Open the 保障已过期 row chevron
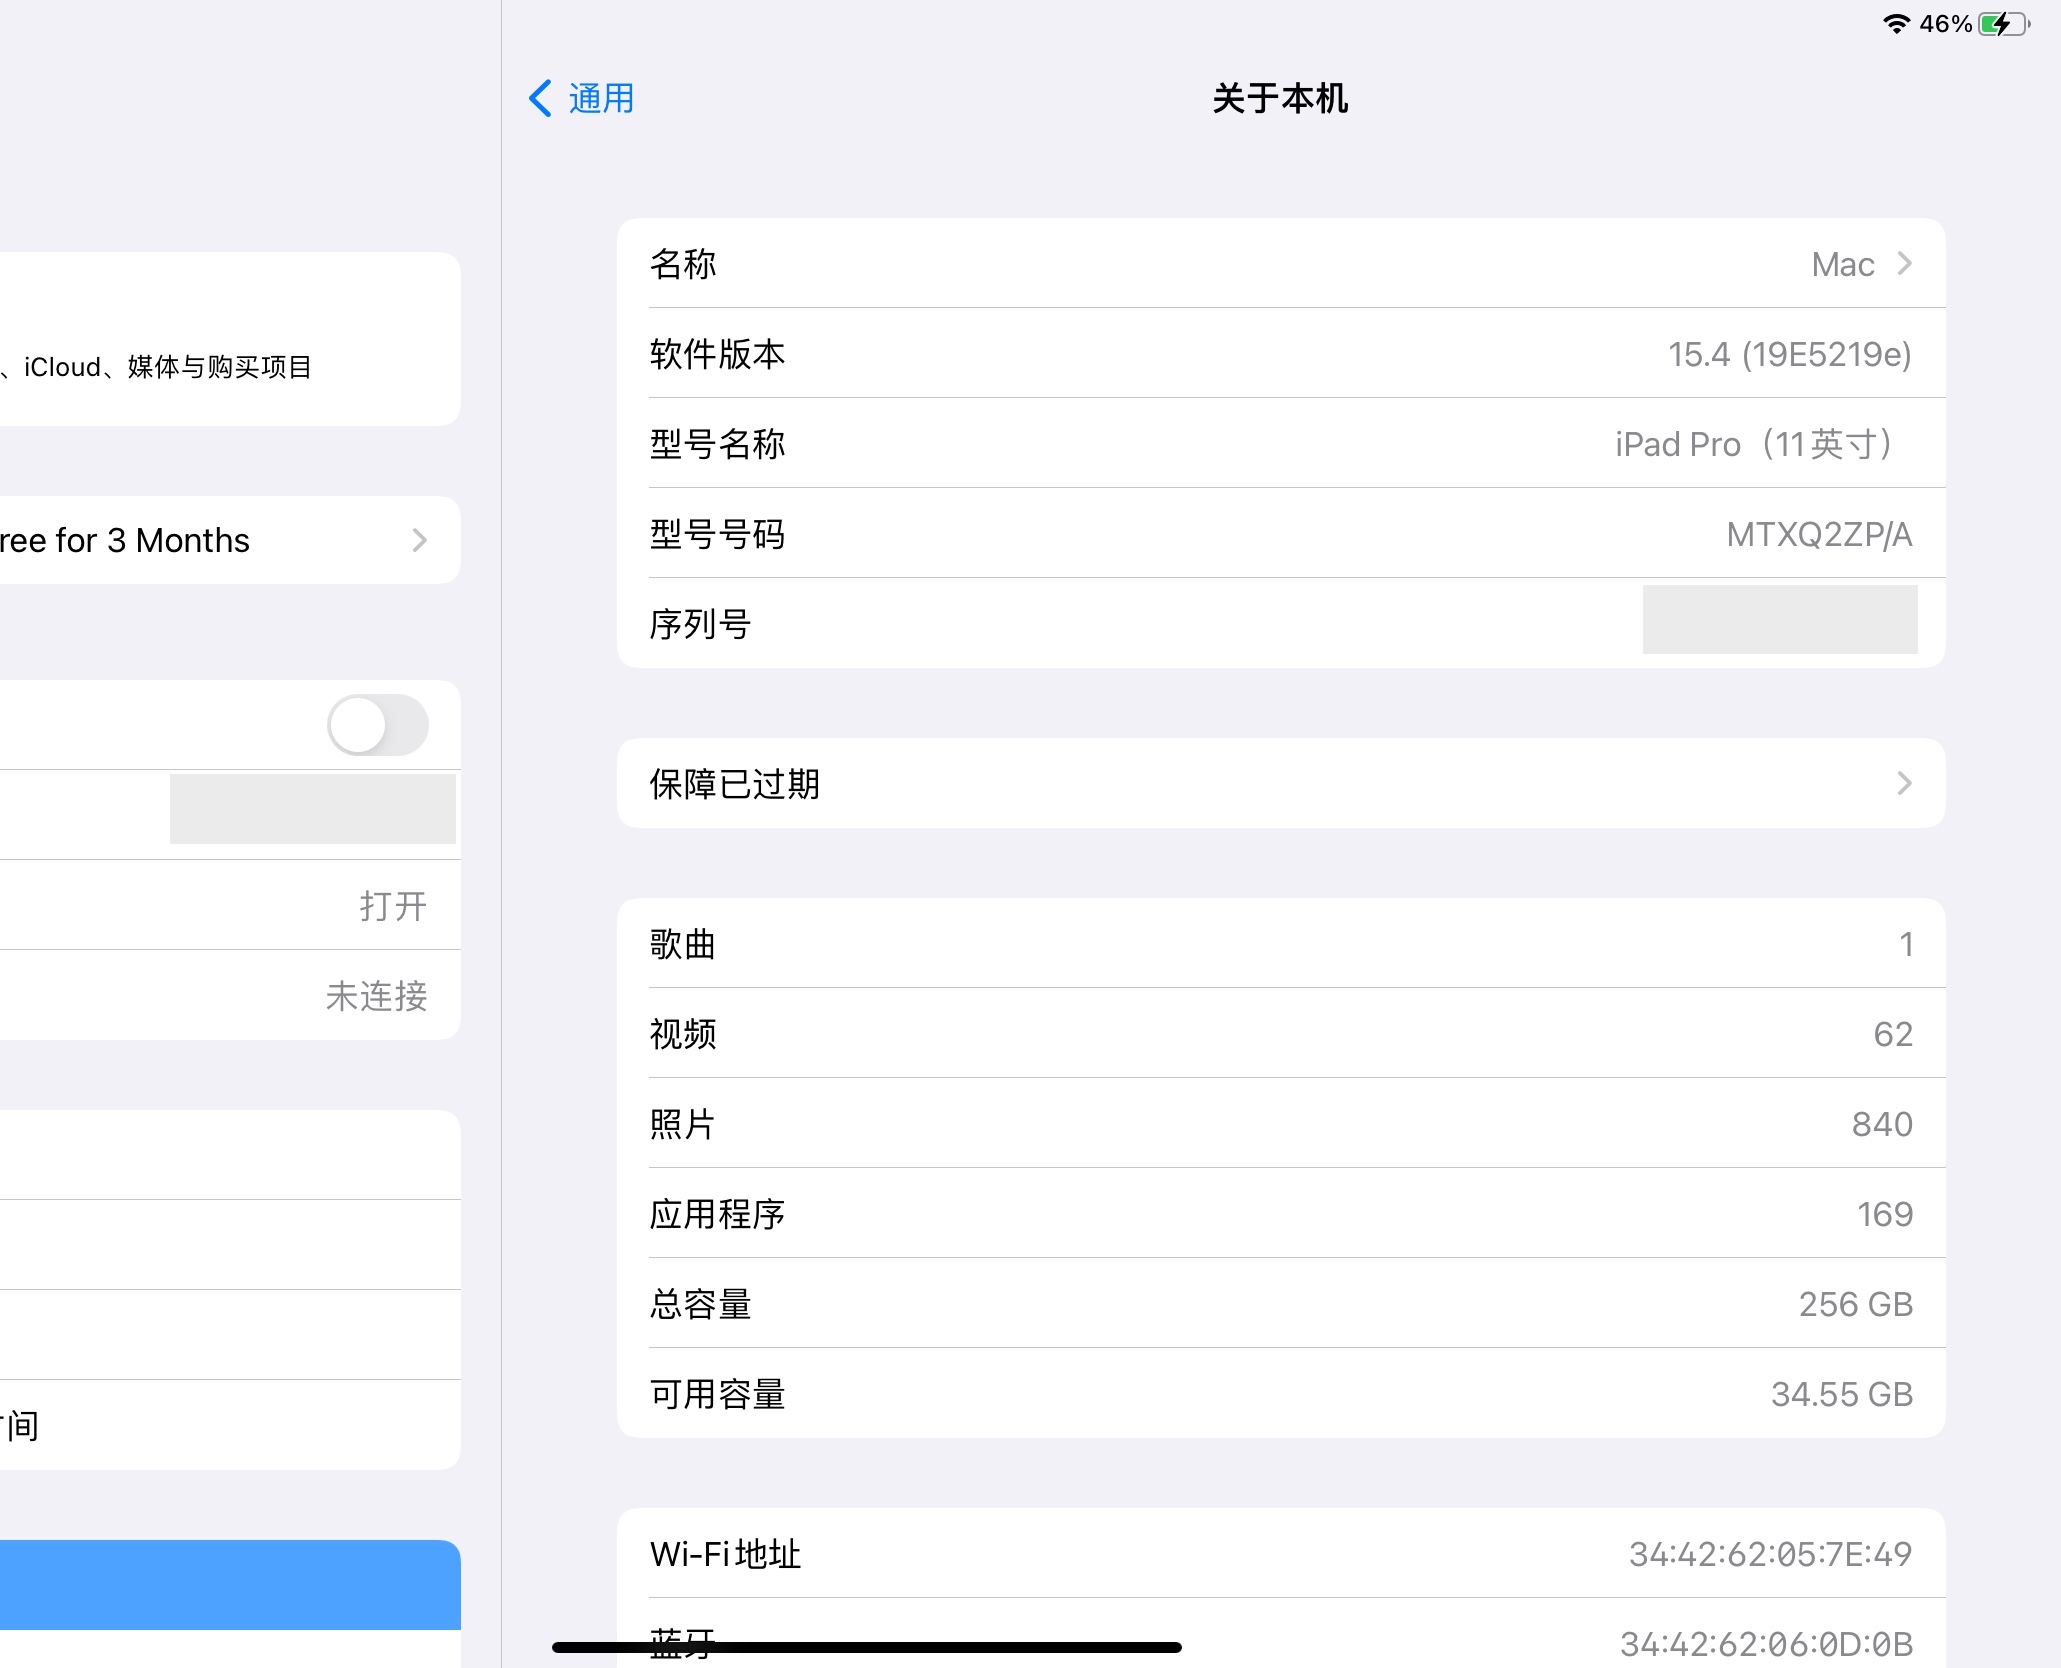This screenshot has width=2061, height=1668. click(1904, 783)
